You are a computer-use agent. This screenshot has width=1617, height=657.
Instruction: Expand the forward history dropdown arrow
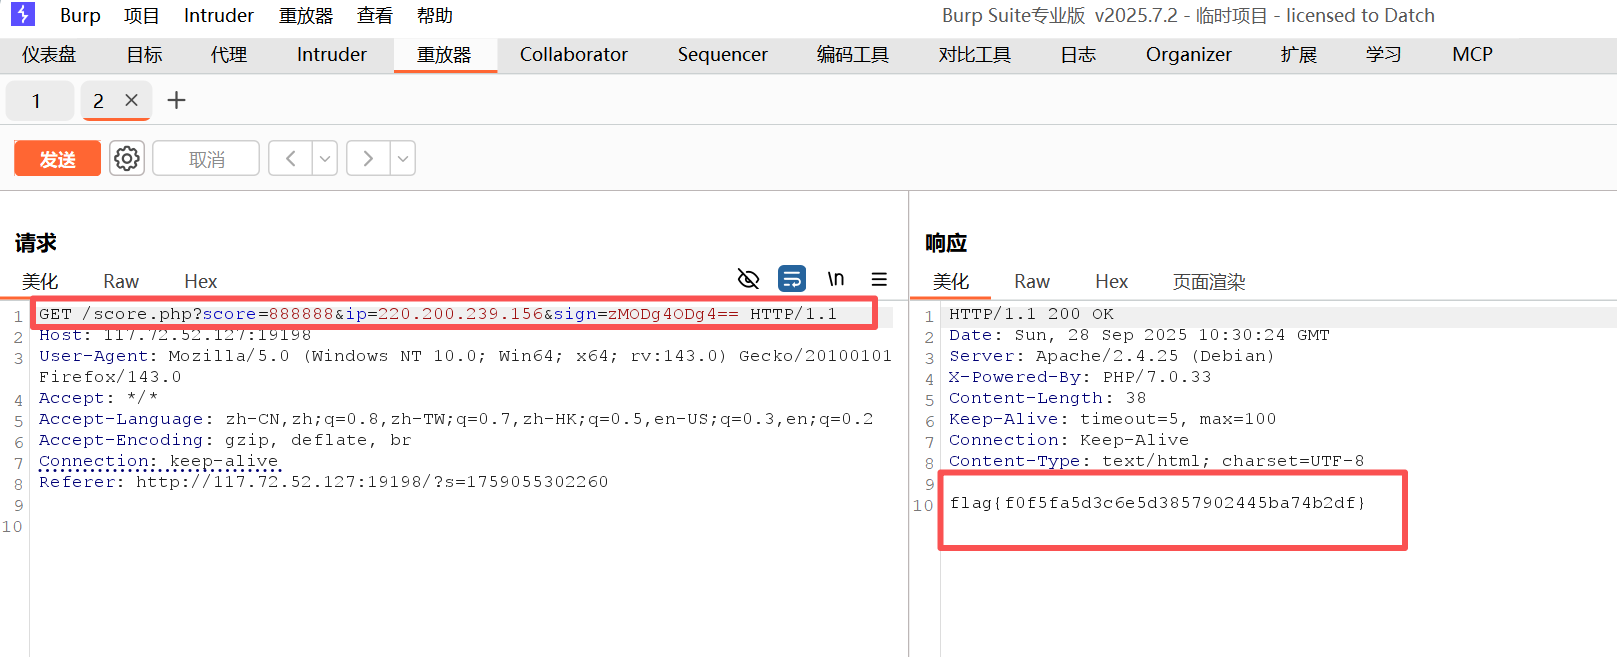(x=403, y=158)
